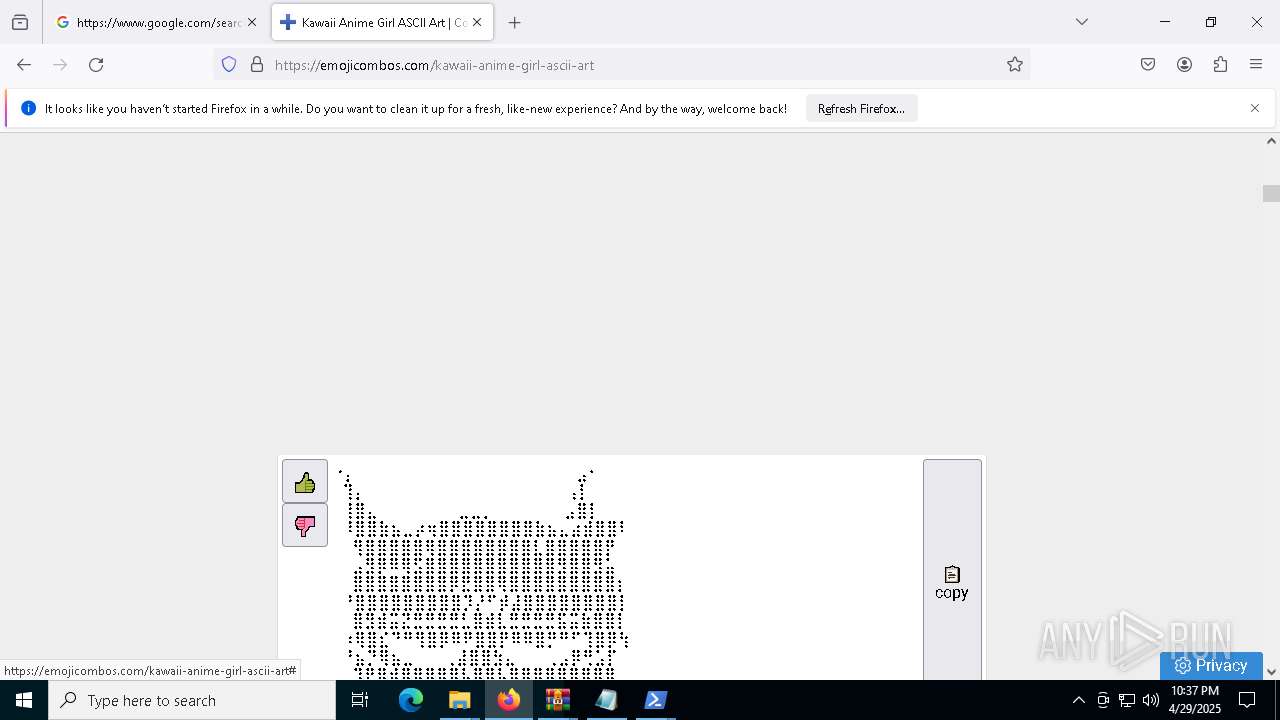Open File Explorer from taskbar

point(460,700)
